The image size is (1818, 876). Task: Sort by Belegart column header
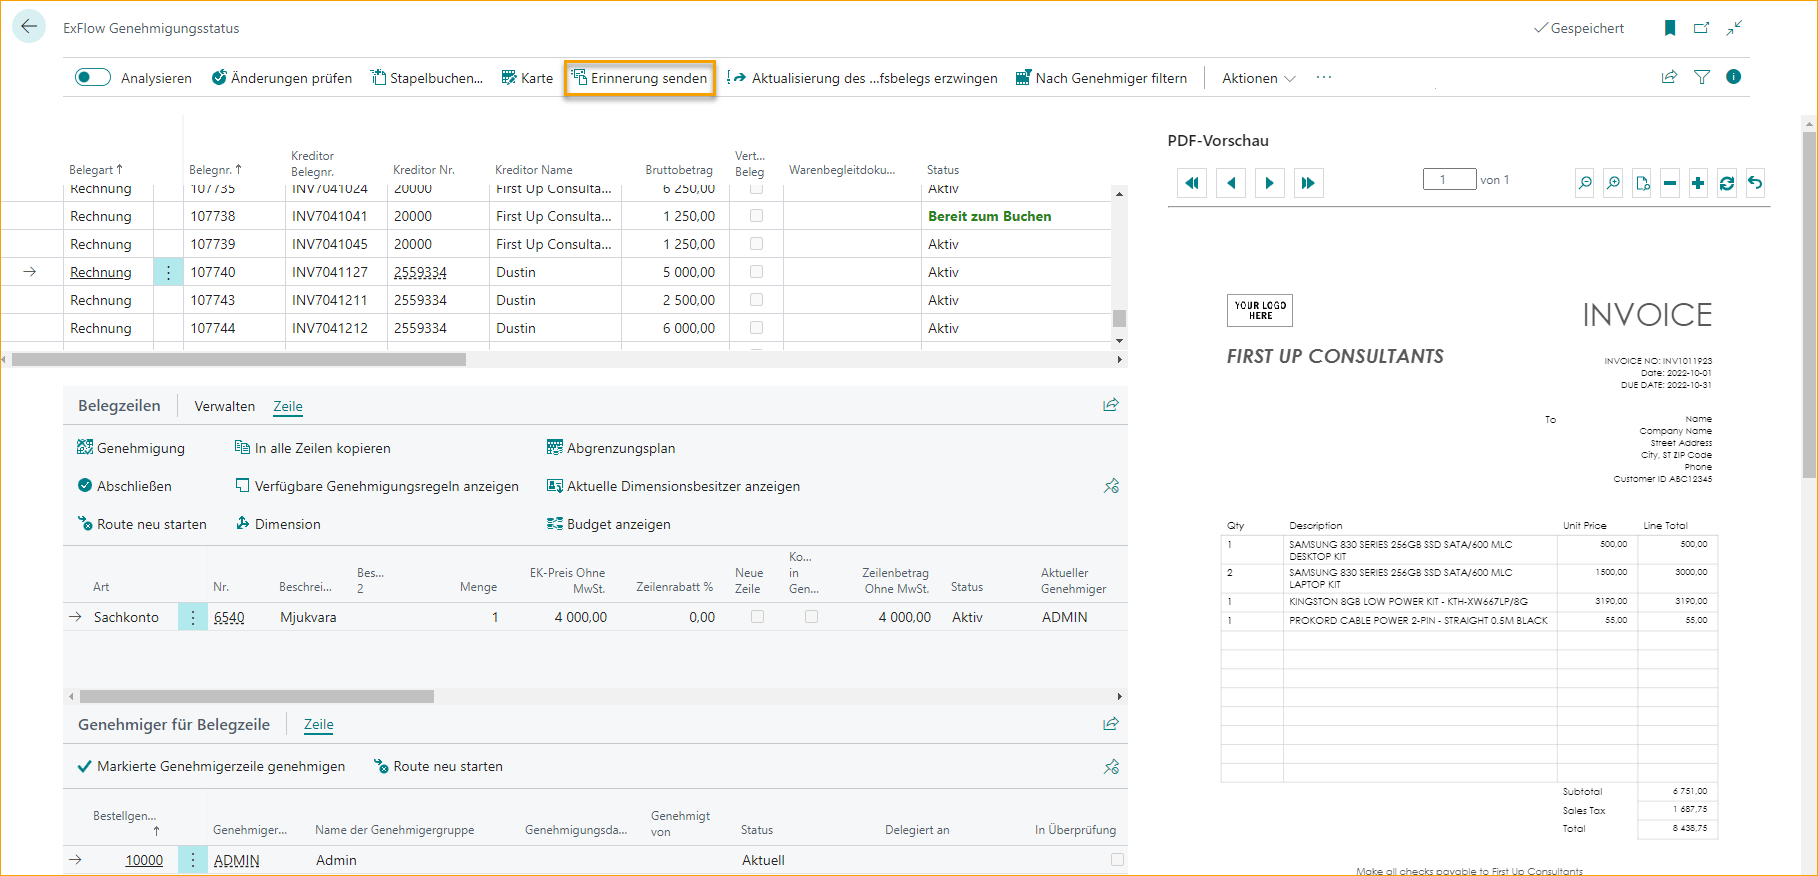(x=96, y=170)
